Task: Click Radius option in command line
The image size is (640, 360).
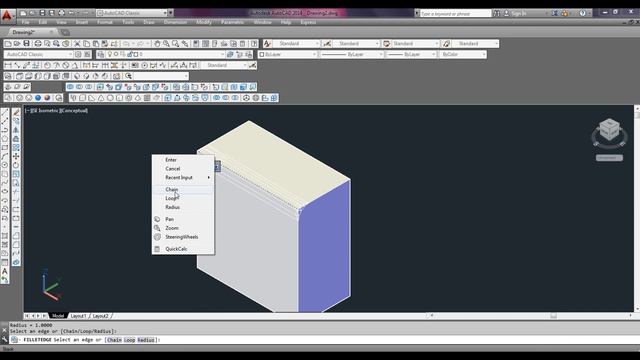Action: pyautogui.click(x=146, y=340)
